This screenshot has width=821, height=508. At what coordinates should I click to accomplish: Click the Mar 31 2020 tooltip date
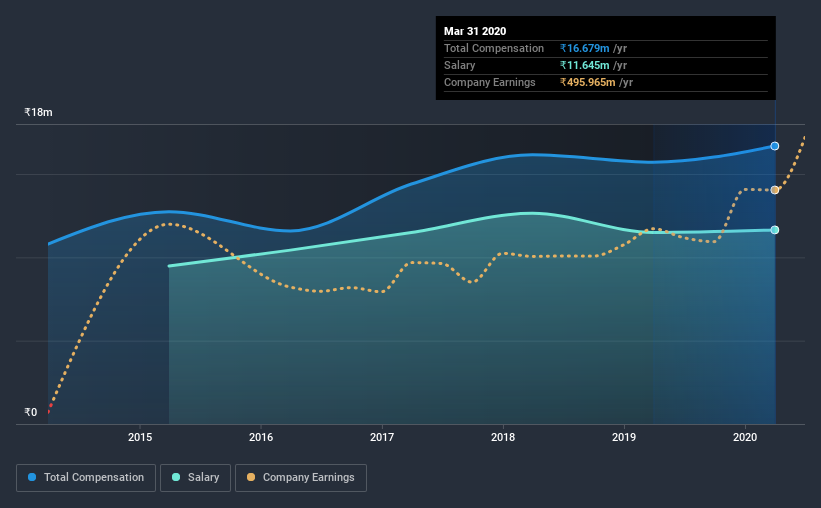[475, 31]
